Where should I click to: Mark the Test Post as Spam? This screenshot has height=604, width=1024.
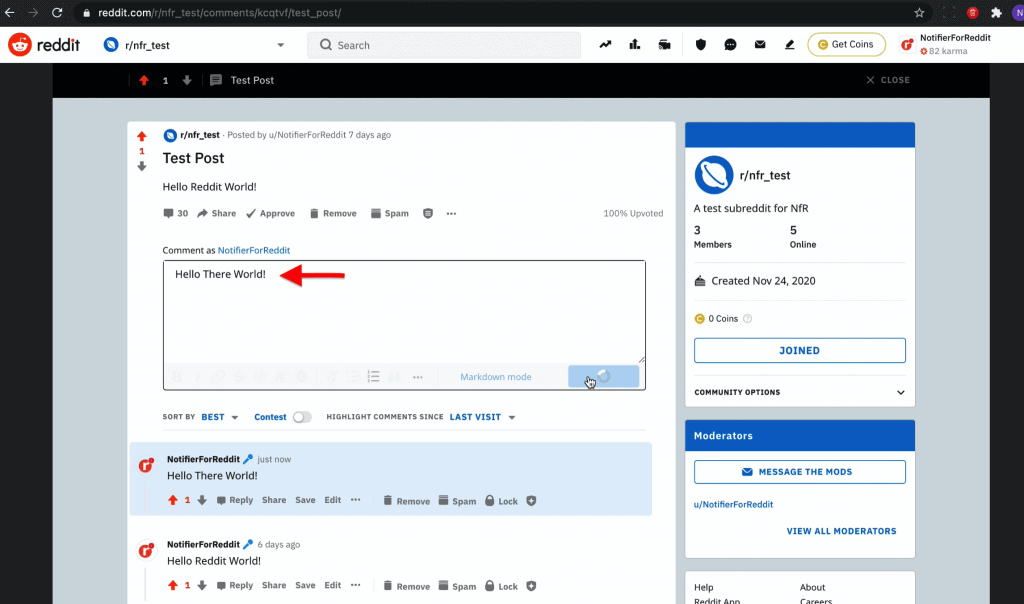pos(390,214)
